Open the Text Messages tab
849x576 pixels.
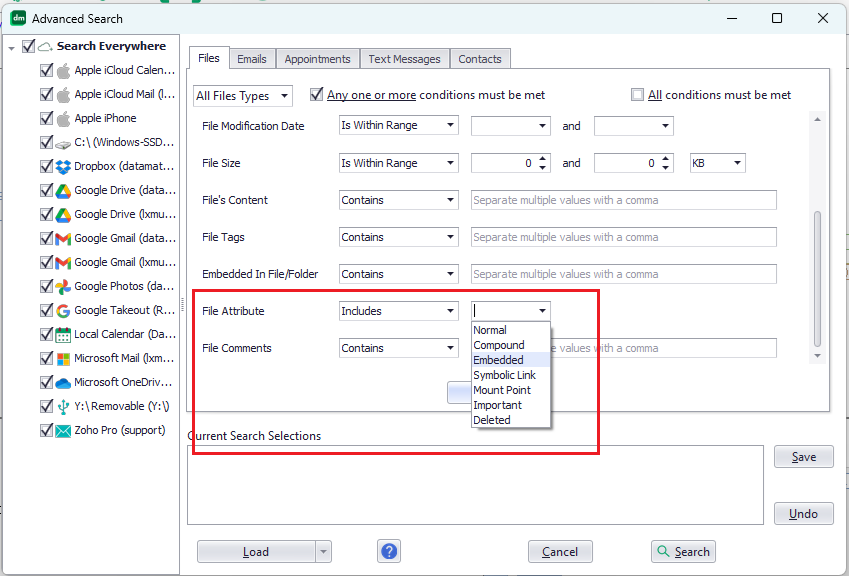pyautogui.click(x=404, y=58)
